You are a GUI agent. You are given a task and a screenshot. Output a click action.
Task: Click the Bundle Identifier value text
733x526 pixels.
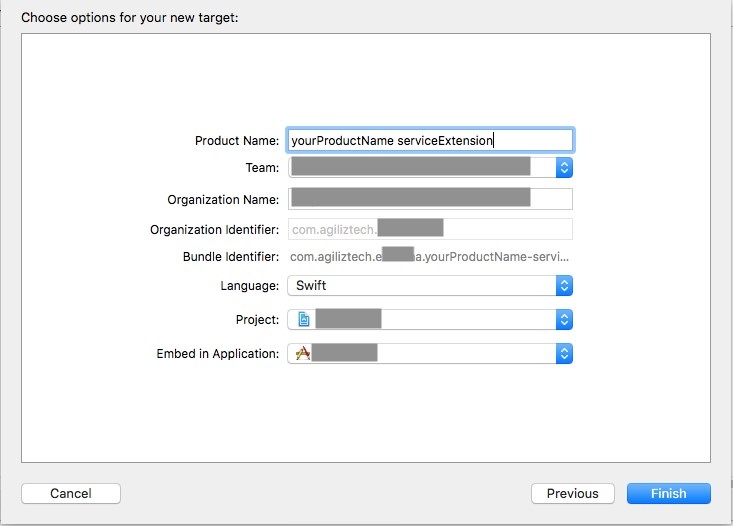(430, 257)
